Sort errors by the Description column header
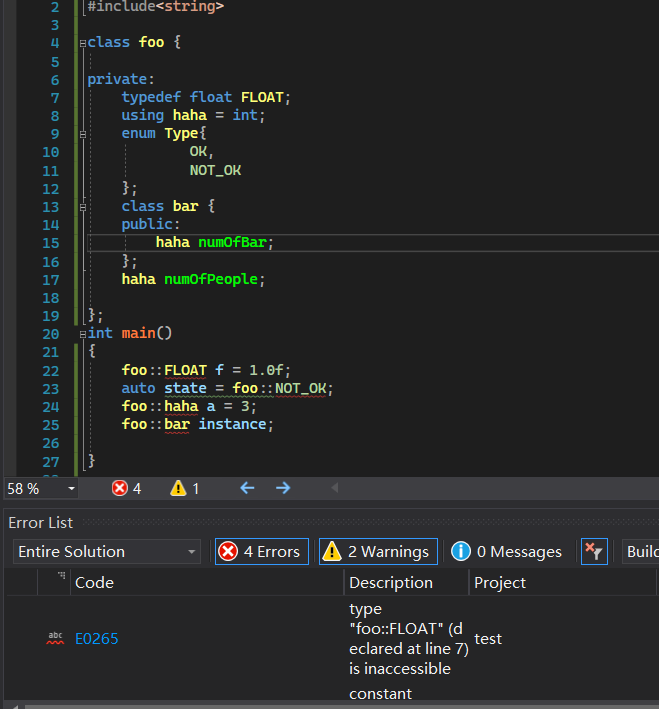 point(391,582)
